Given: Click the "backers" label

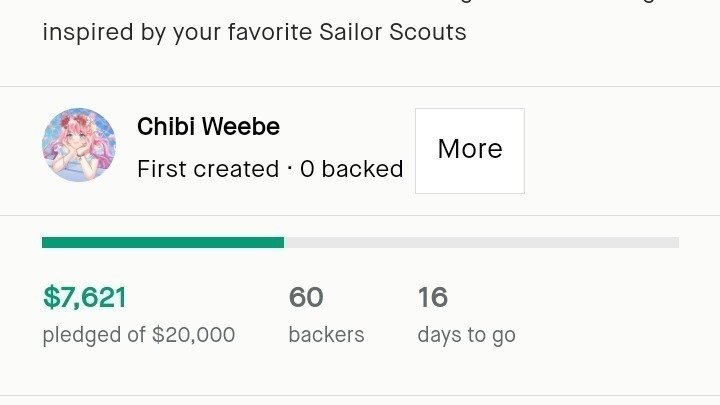Looking at the screenshot, I should click(326, 334).
